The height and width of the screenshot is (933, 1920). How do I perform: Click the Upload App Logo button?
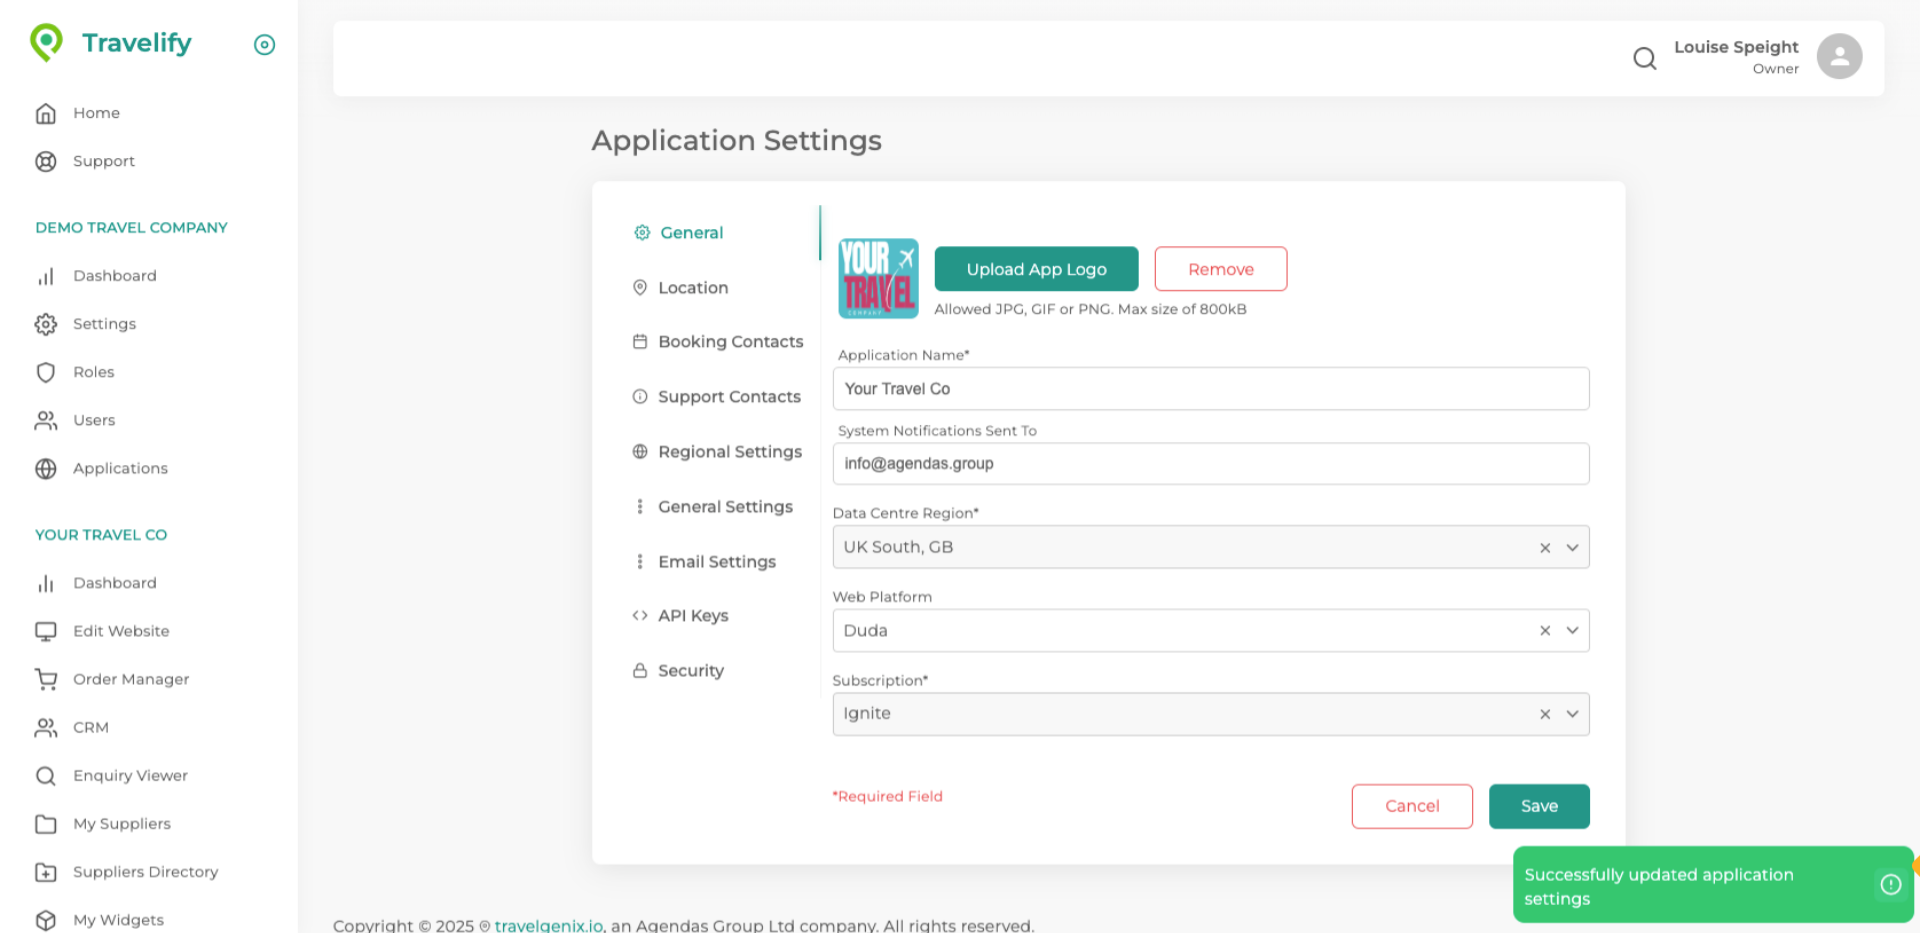click(x=1036, y=270)
